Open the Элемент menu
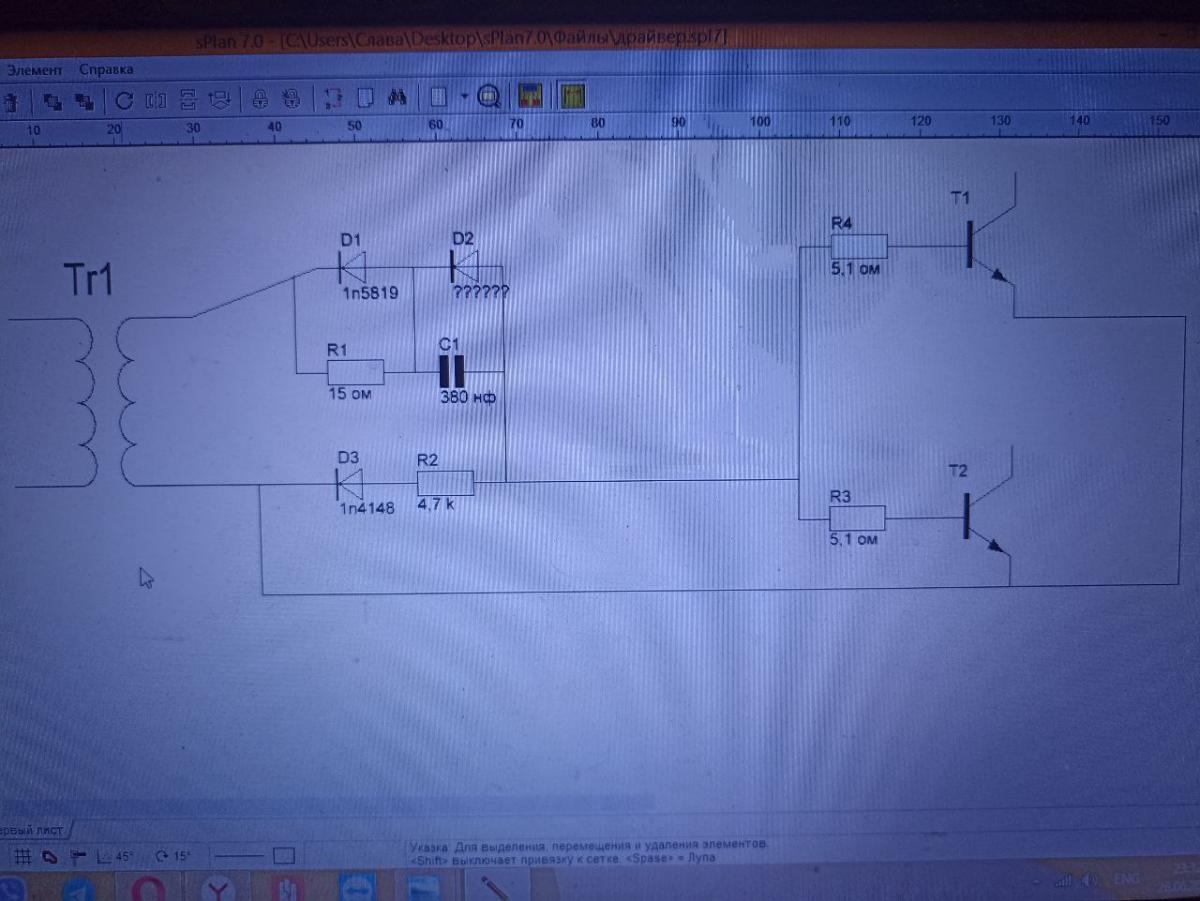The height and width of the screenshot is (901, 1200). (34, 70)
